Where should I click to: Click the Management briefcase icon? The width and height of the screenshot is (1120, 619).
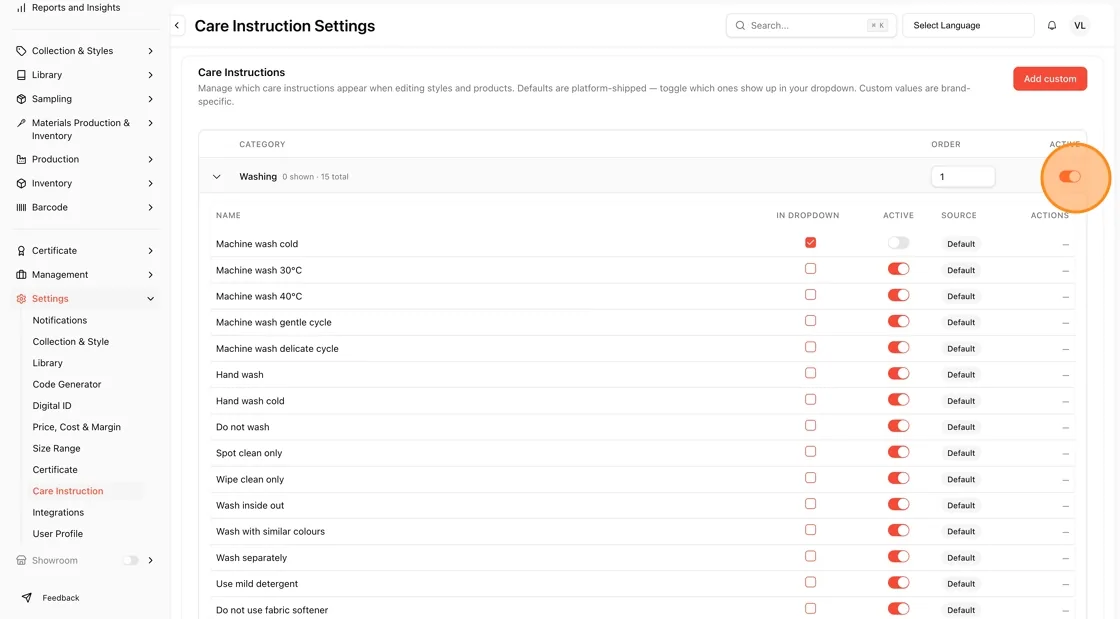click(x=21, y=275)
